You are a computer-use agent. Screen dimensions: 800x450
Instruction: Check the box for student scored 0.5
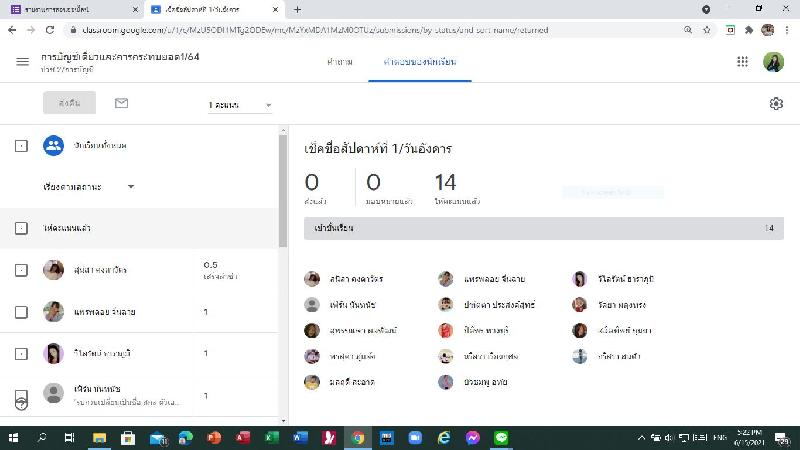pos(22,270)
